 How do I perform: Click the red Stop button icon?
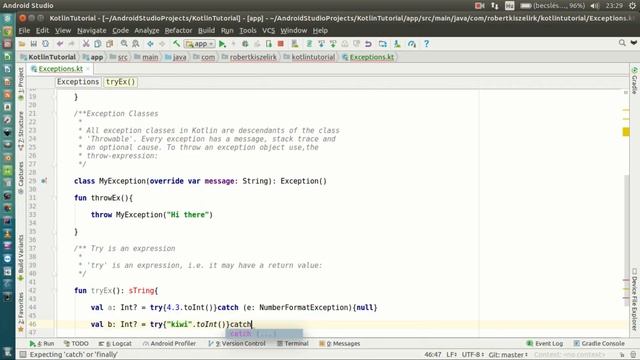point(280,44)
